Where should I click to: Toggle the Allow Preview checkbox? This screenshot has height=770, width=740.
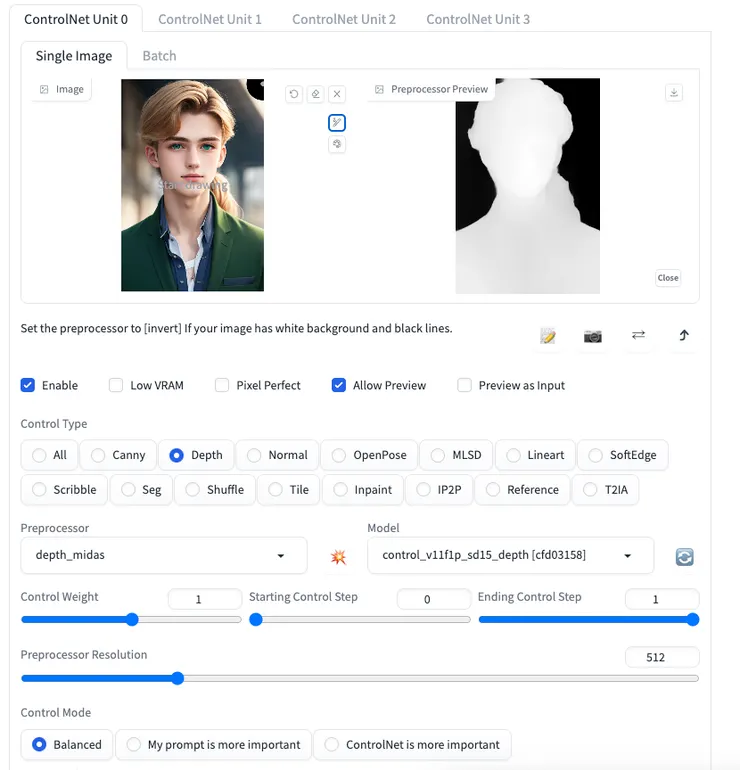pyautogui.click(x=339, y=385)
